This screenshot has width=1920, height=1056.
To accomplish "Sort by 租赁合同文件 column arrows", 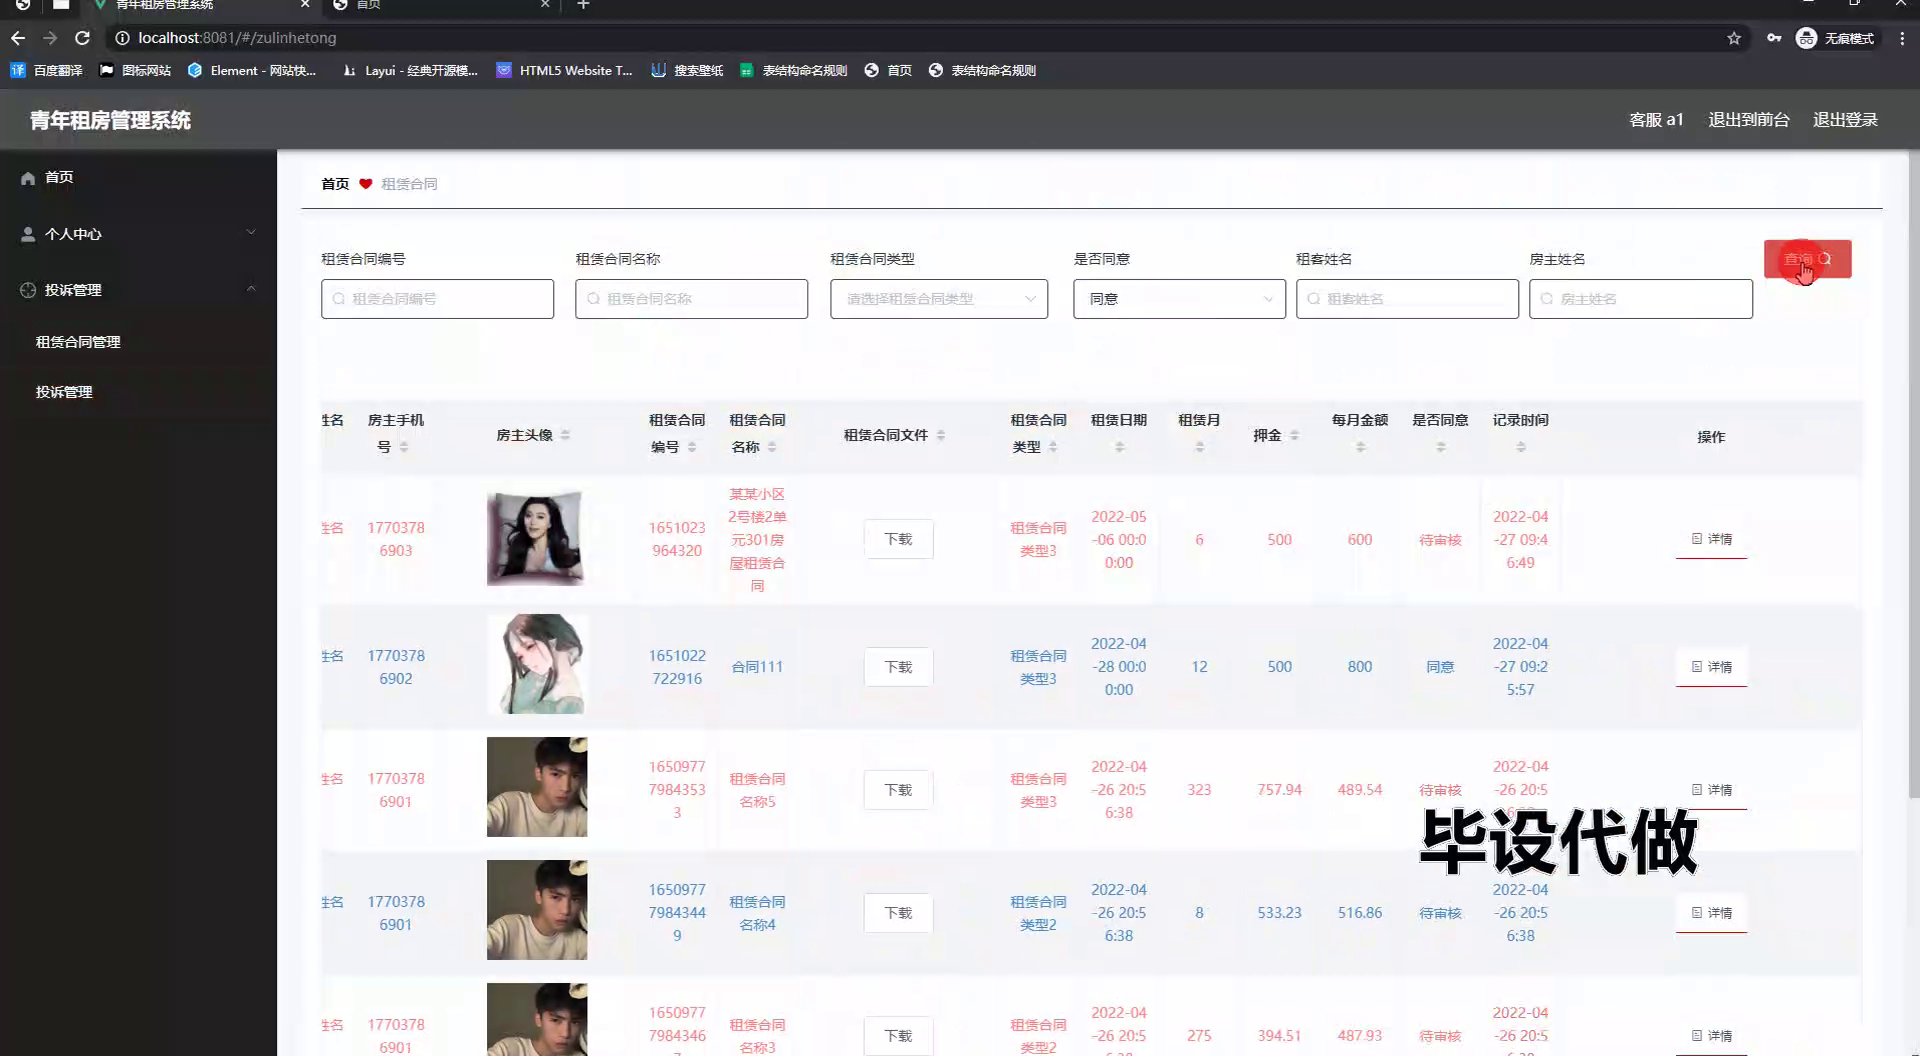I will point(941,435).
